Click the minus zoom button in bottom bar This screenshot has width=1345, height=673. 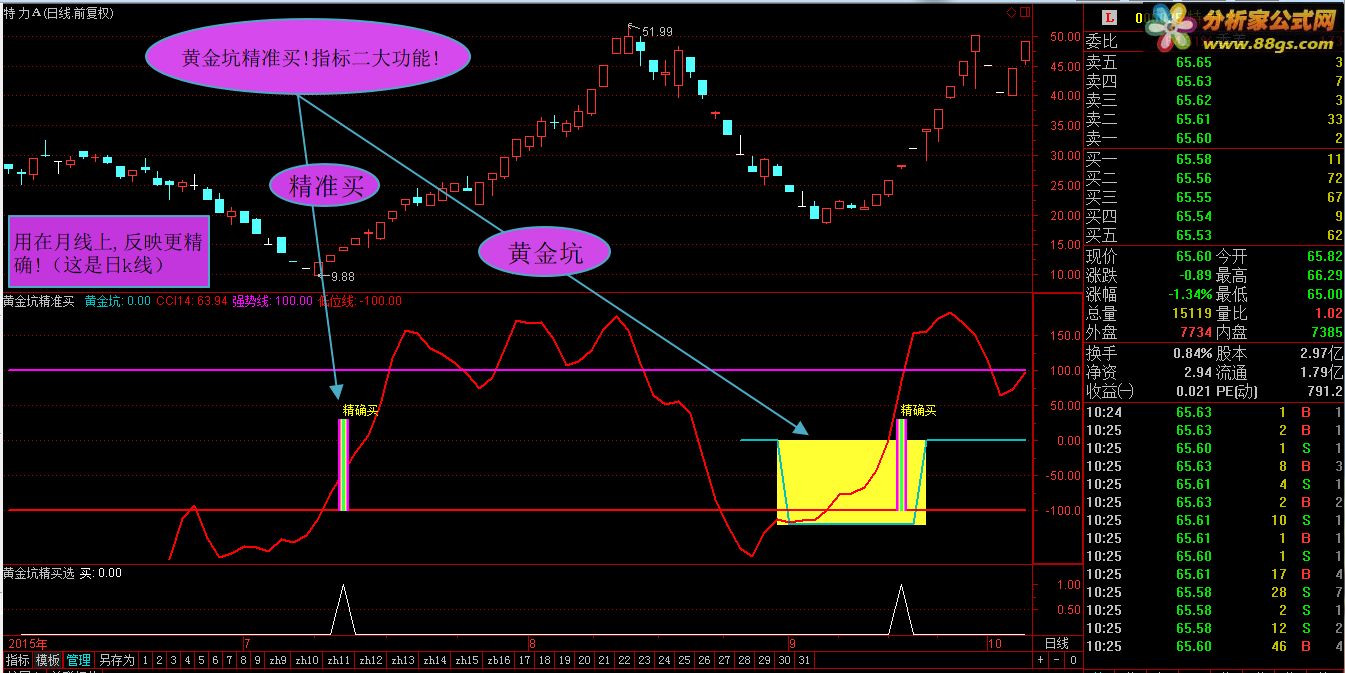1058,660
